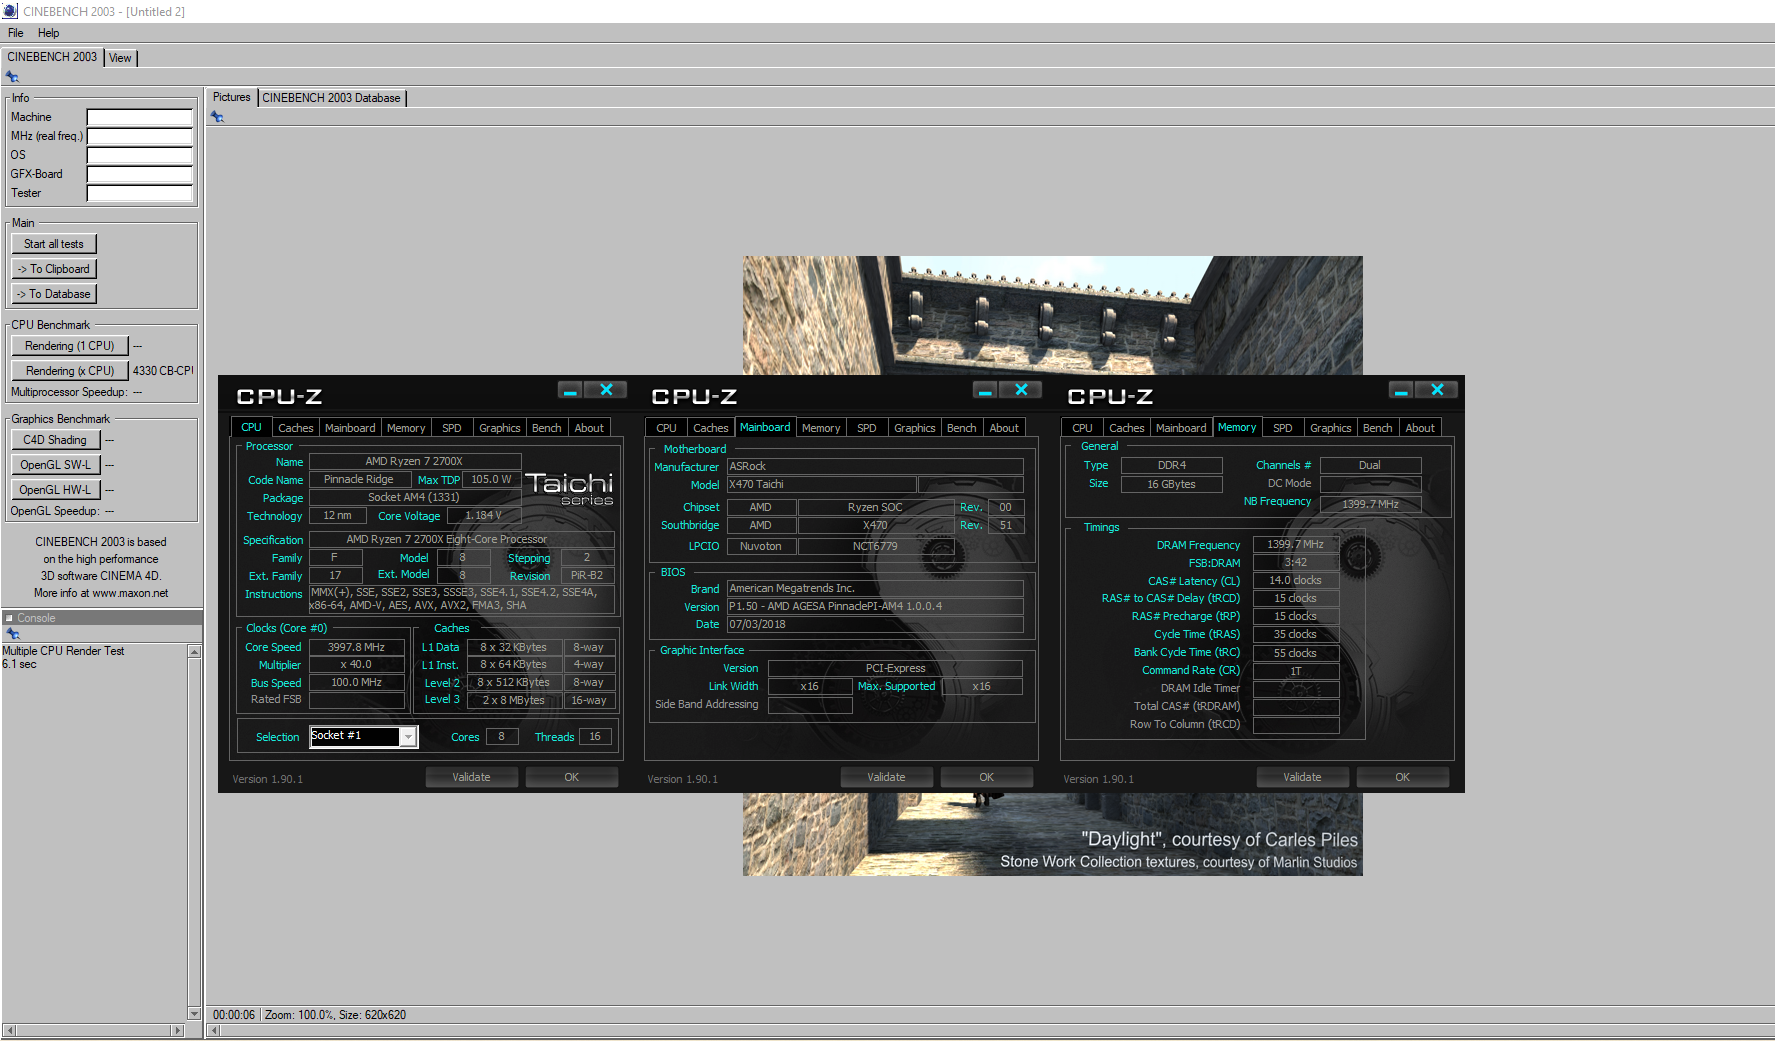The height and width of the screenshot is (1041, 1775).
Task: Close the Mainboard CPU-Z window
Action: (x=1021, y=390)
